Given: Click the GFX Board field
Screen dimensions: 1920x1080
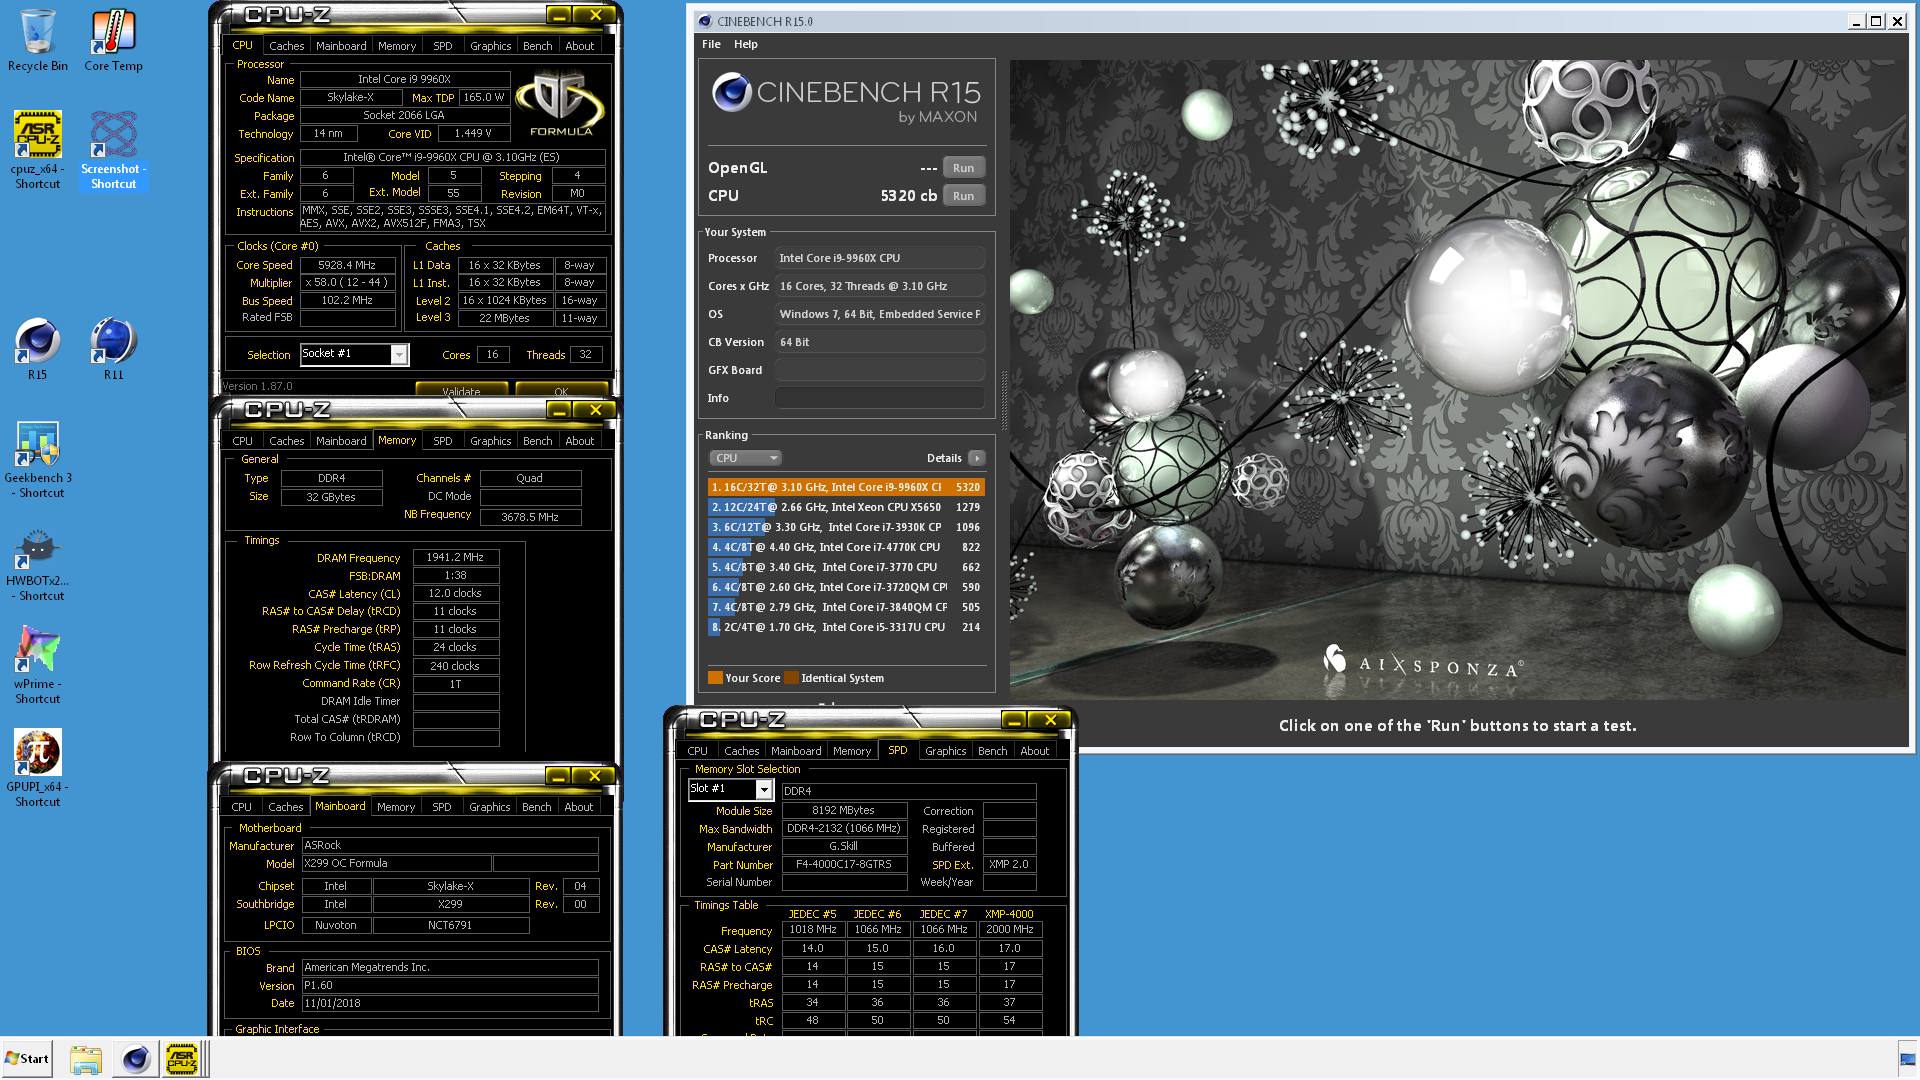Looking at the screenshot, I should click(879, 370).
